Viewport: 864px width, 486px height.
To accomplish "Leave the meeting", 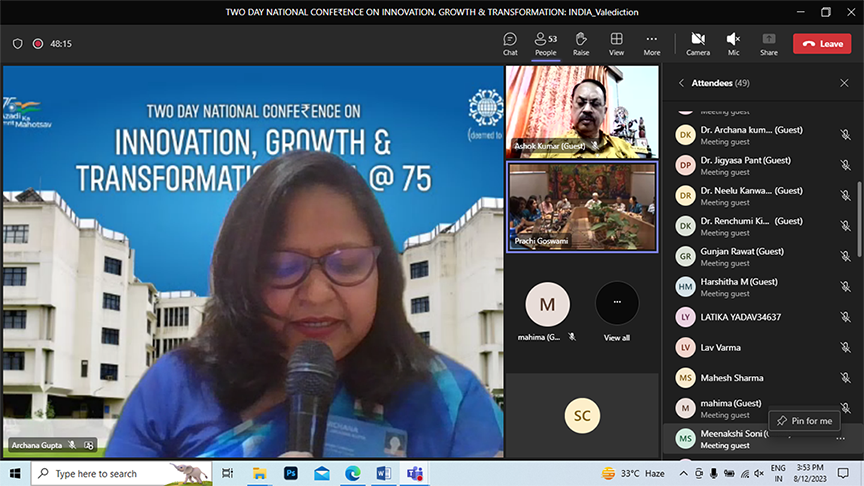I will tap(822, 43).
